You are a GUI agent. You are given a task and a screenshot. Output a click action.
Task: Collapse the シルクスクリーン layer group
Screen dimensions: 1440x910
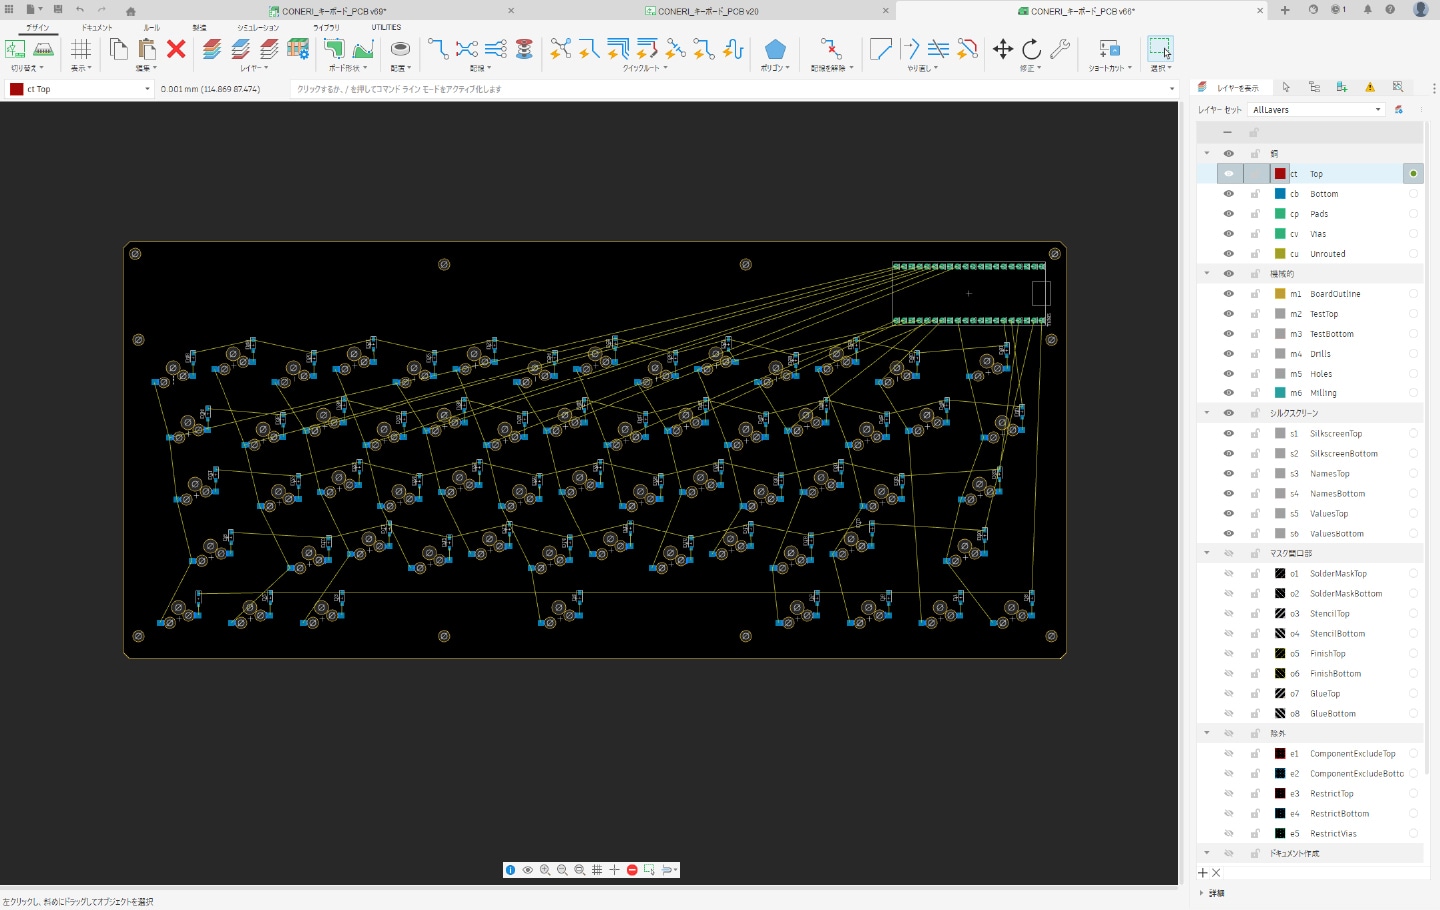(1207, 413)
